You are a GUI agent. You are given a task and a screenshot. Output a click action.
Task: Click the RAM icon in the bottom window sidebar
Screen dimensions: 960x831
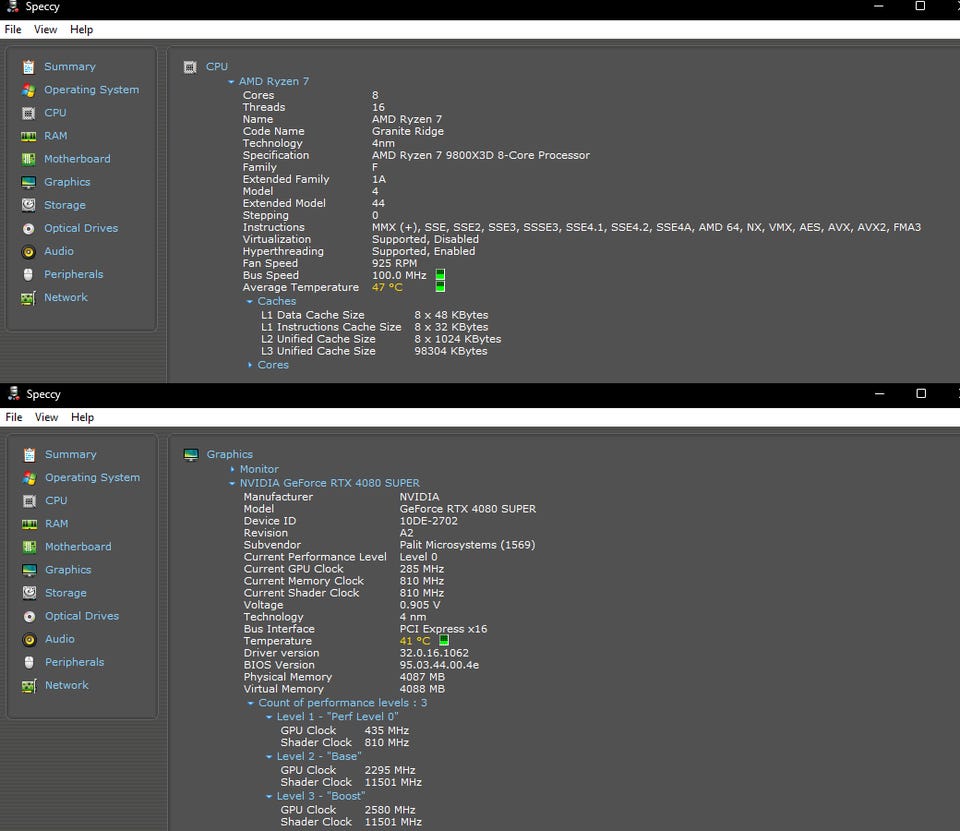coord(29,524)
